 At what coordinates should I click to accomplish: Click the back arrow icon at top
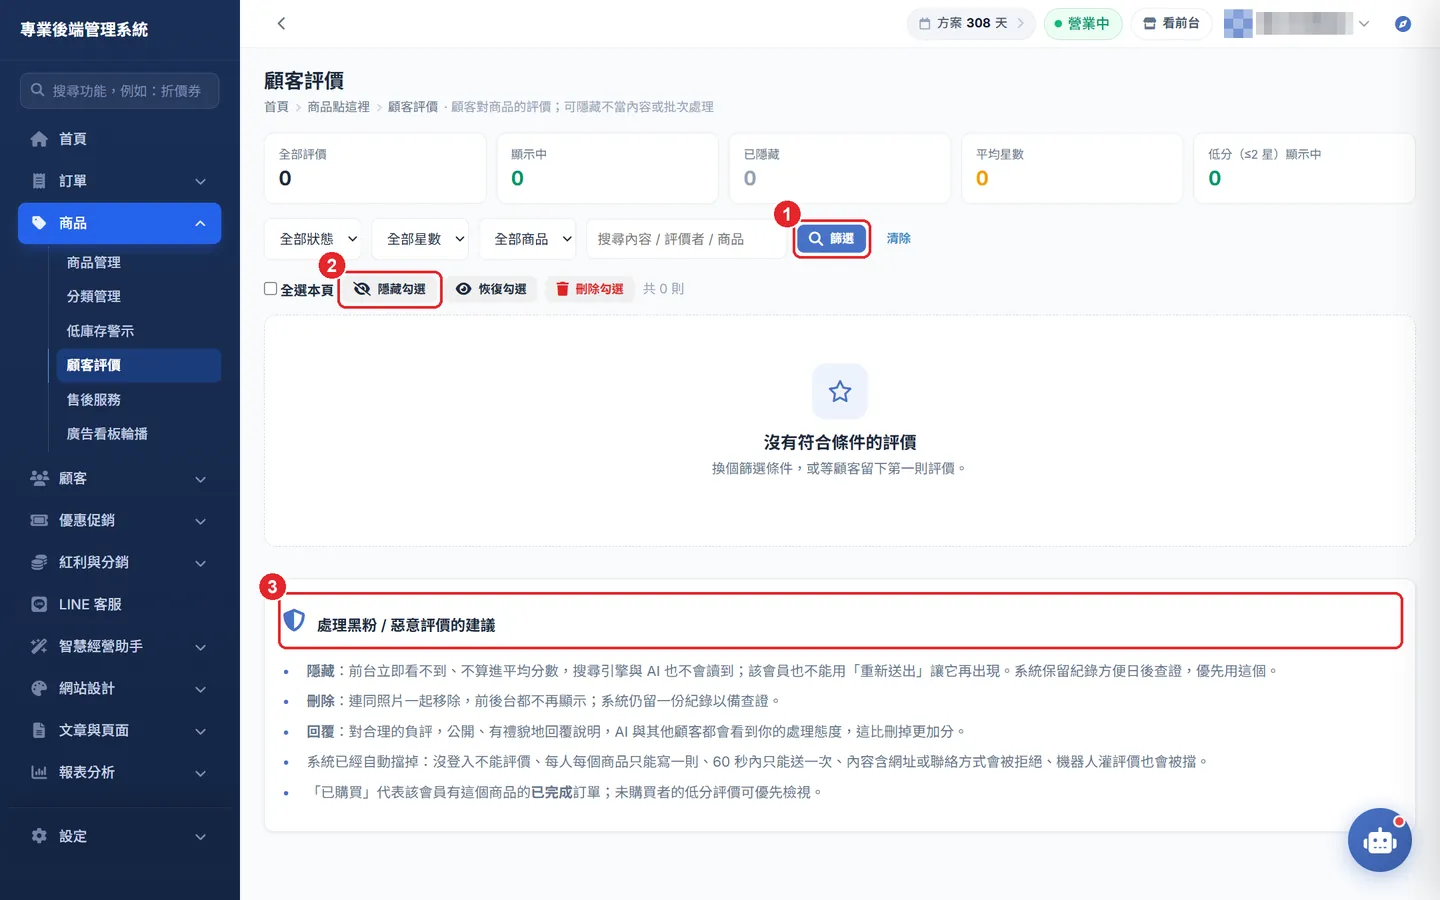281,23
